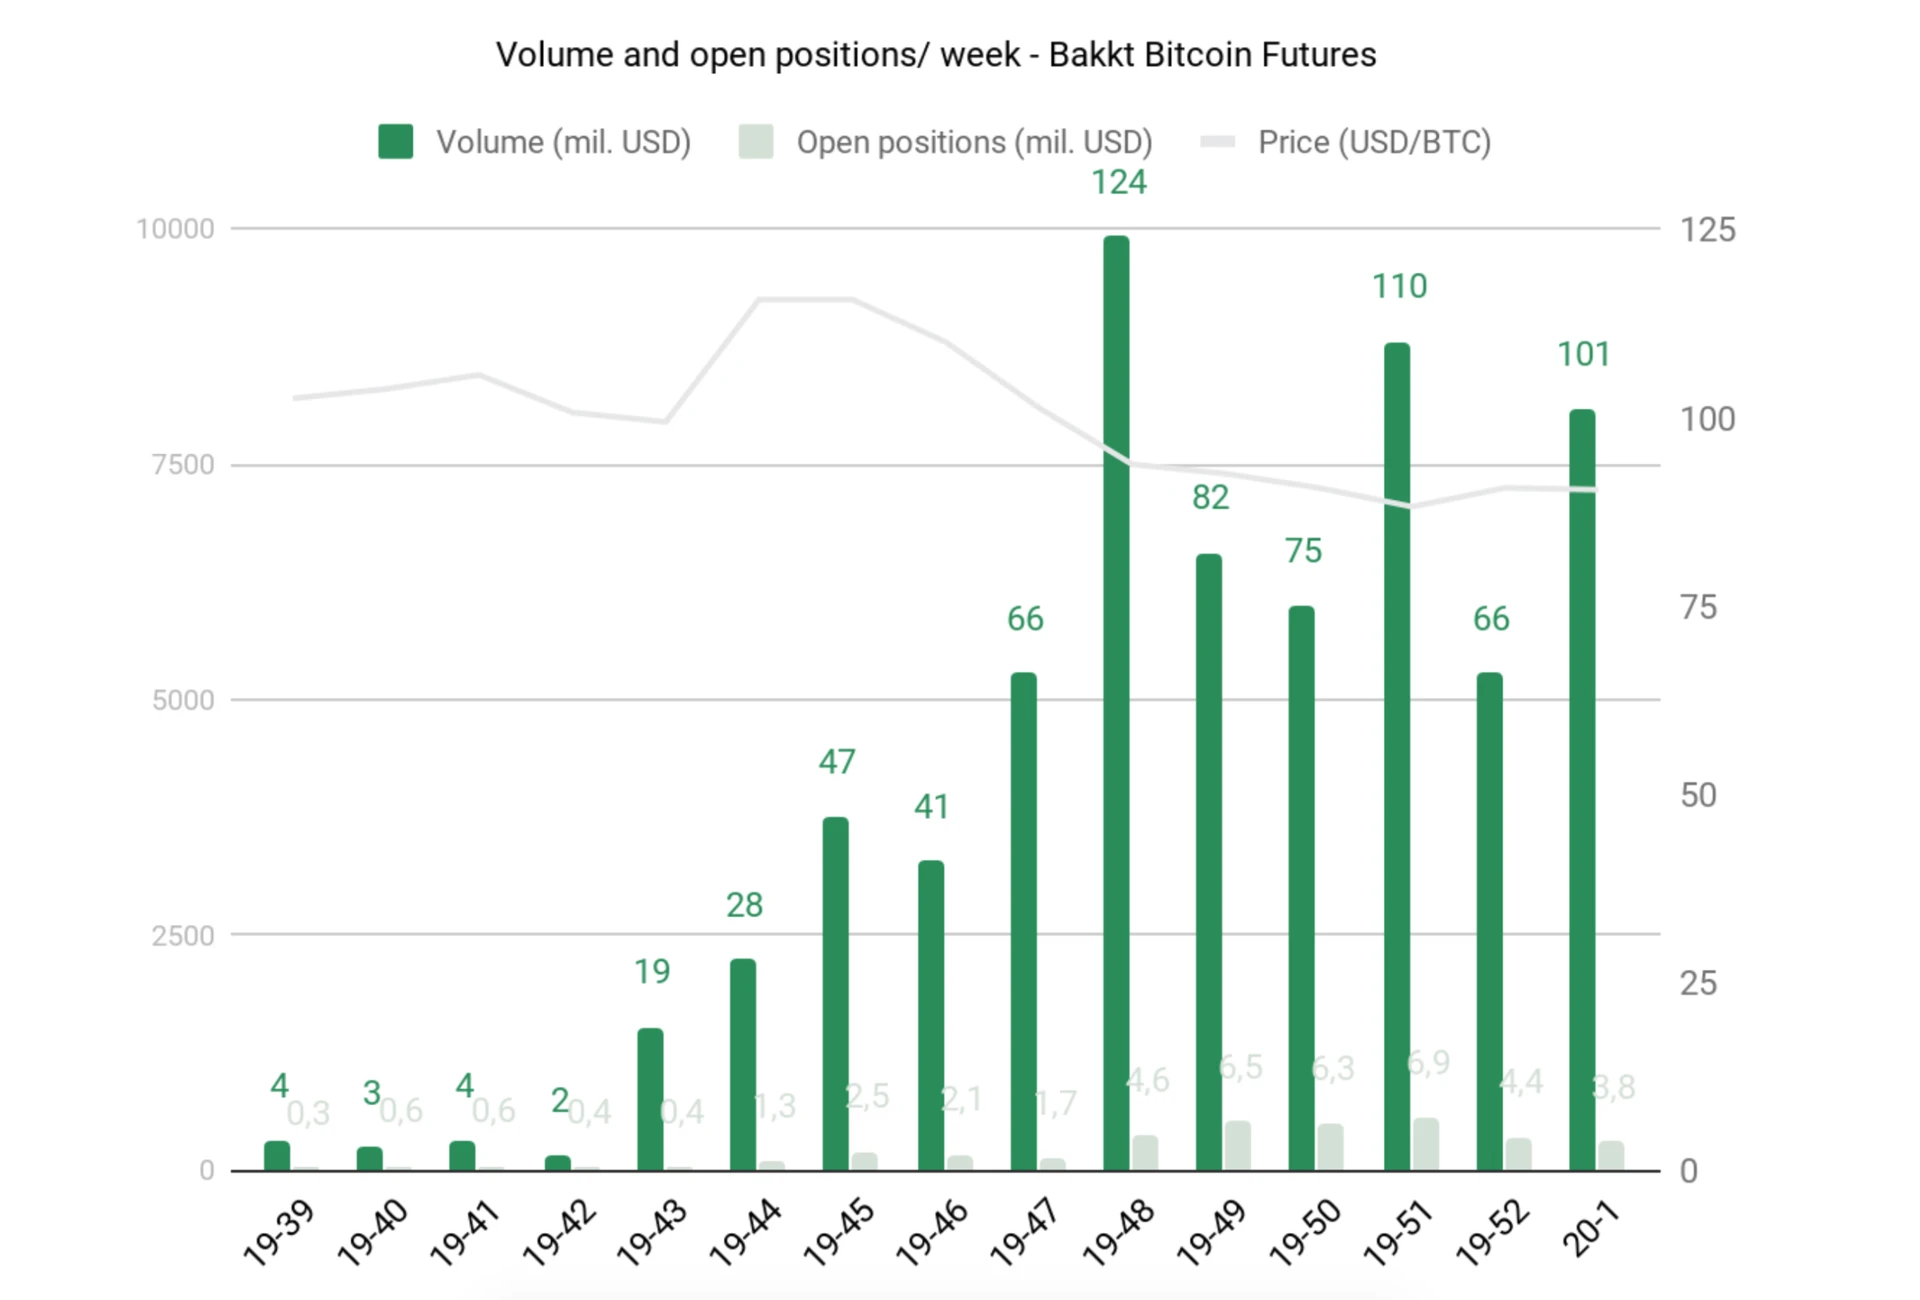
Task: Click the dark green Volume legend swatch
Action: pos(395,141)
